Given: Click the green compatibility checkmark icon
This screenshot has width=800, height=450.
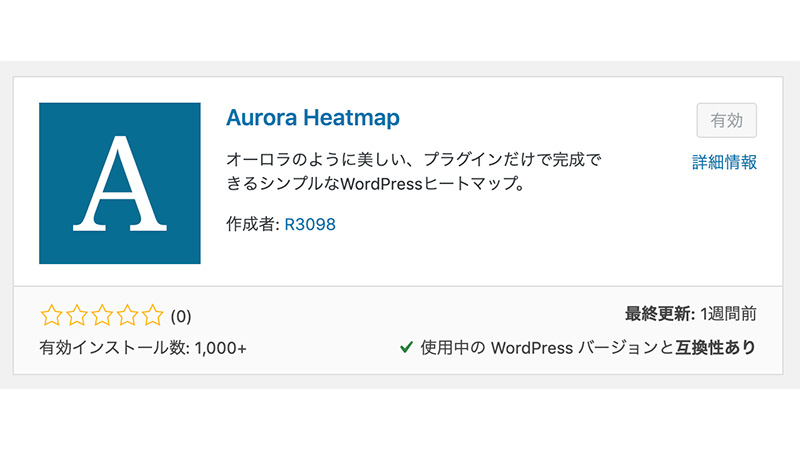Looking at the screenshot, I should tap(406, 347).
